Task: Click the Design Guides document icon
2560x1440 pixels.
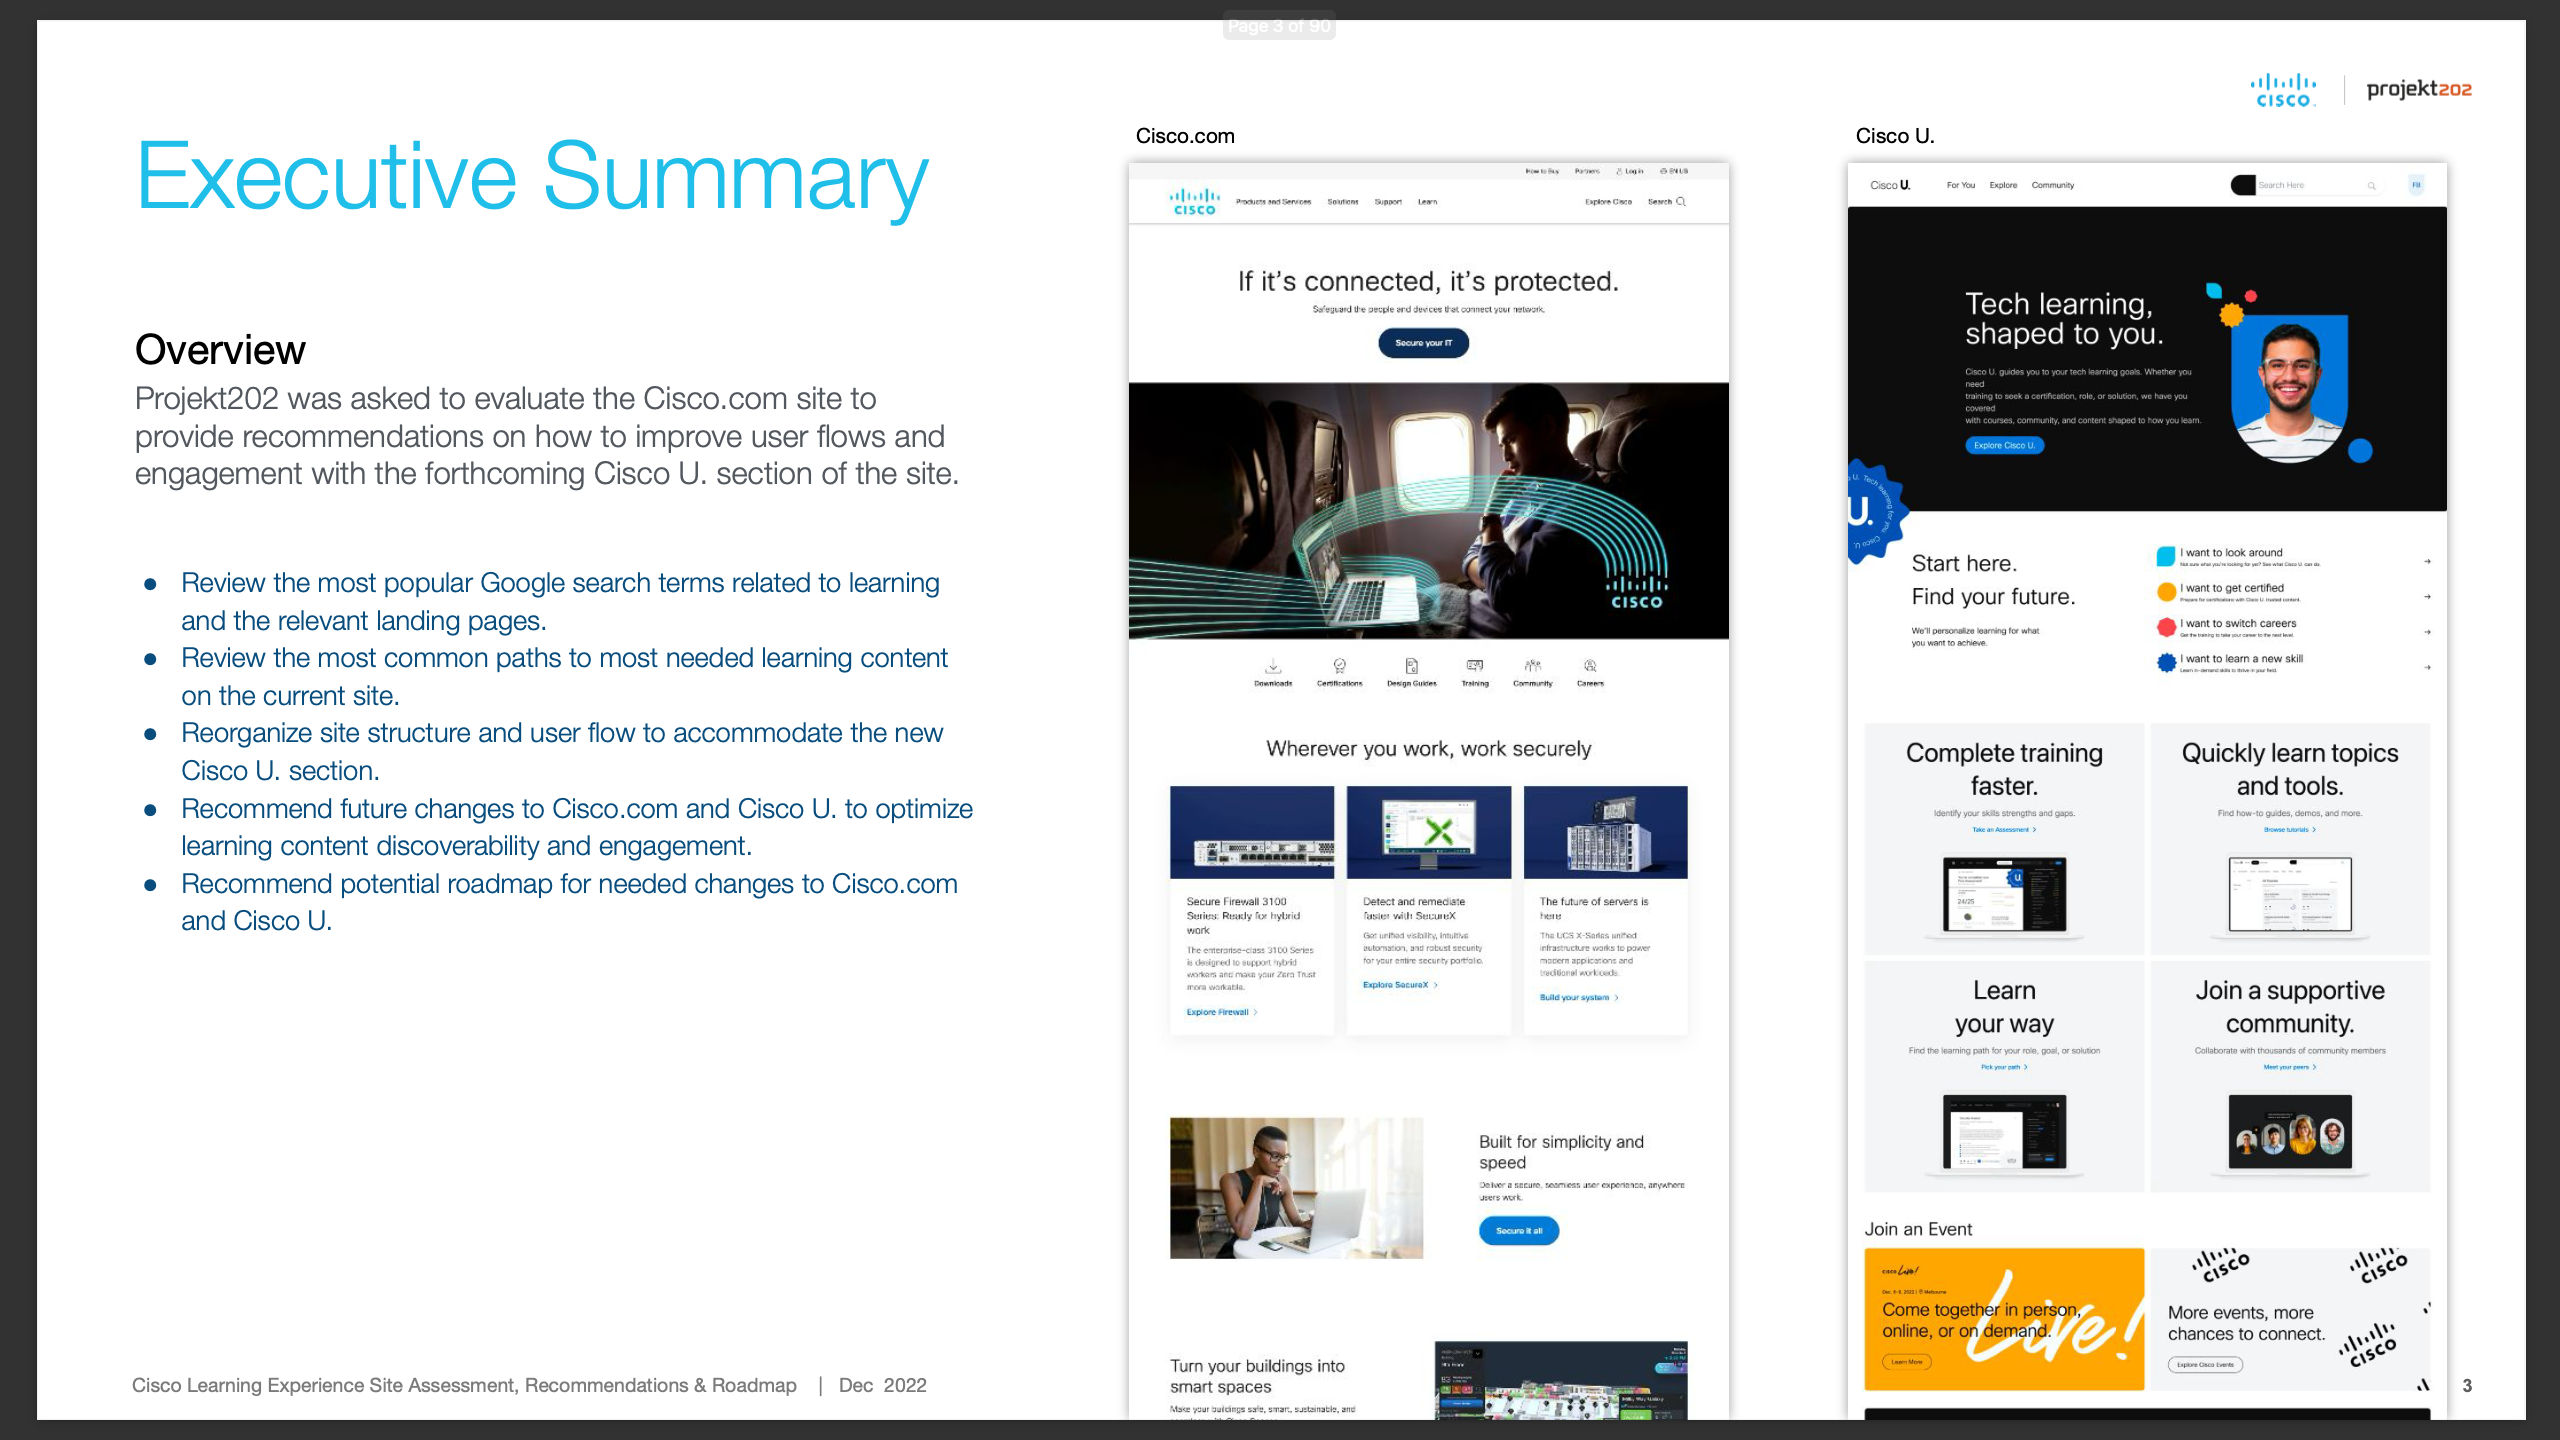Action: (x=1411, y=666)
